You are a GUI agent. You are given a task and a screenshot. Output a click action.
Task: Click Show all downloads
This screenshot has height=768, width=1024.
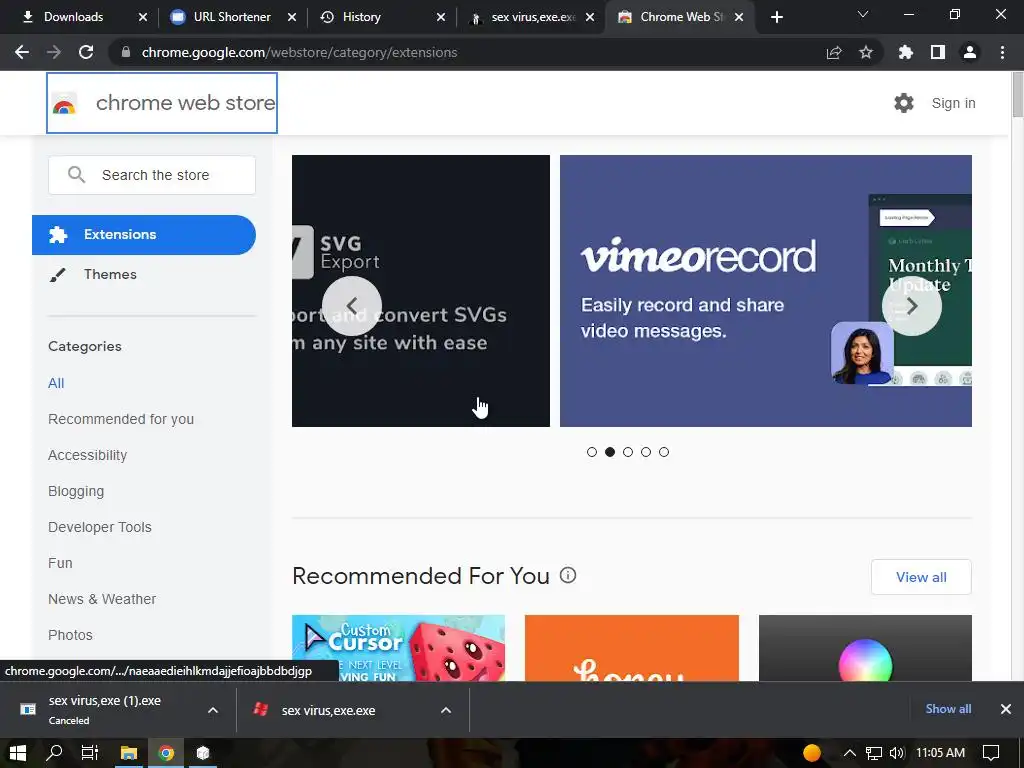[x=948, y=709]
